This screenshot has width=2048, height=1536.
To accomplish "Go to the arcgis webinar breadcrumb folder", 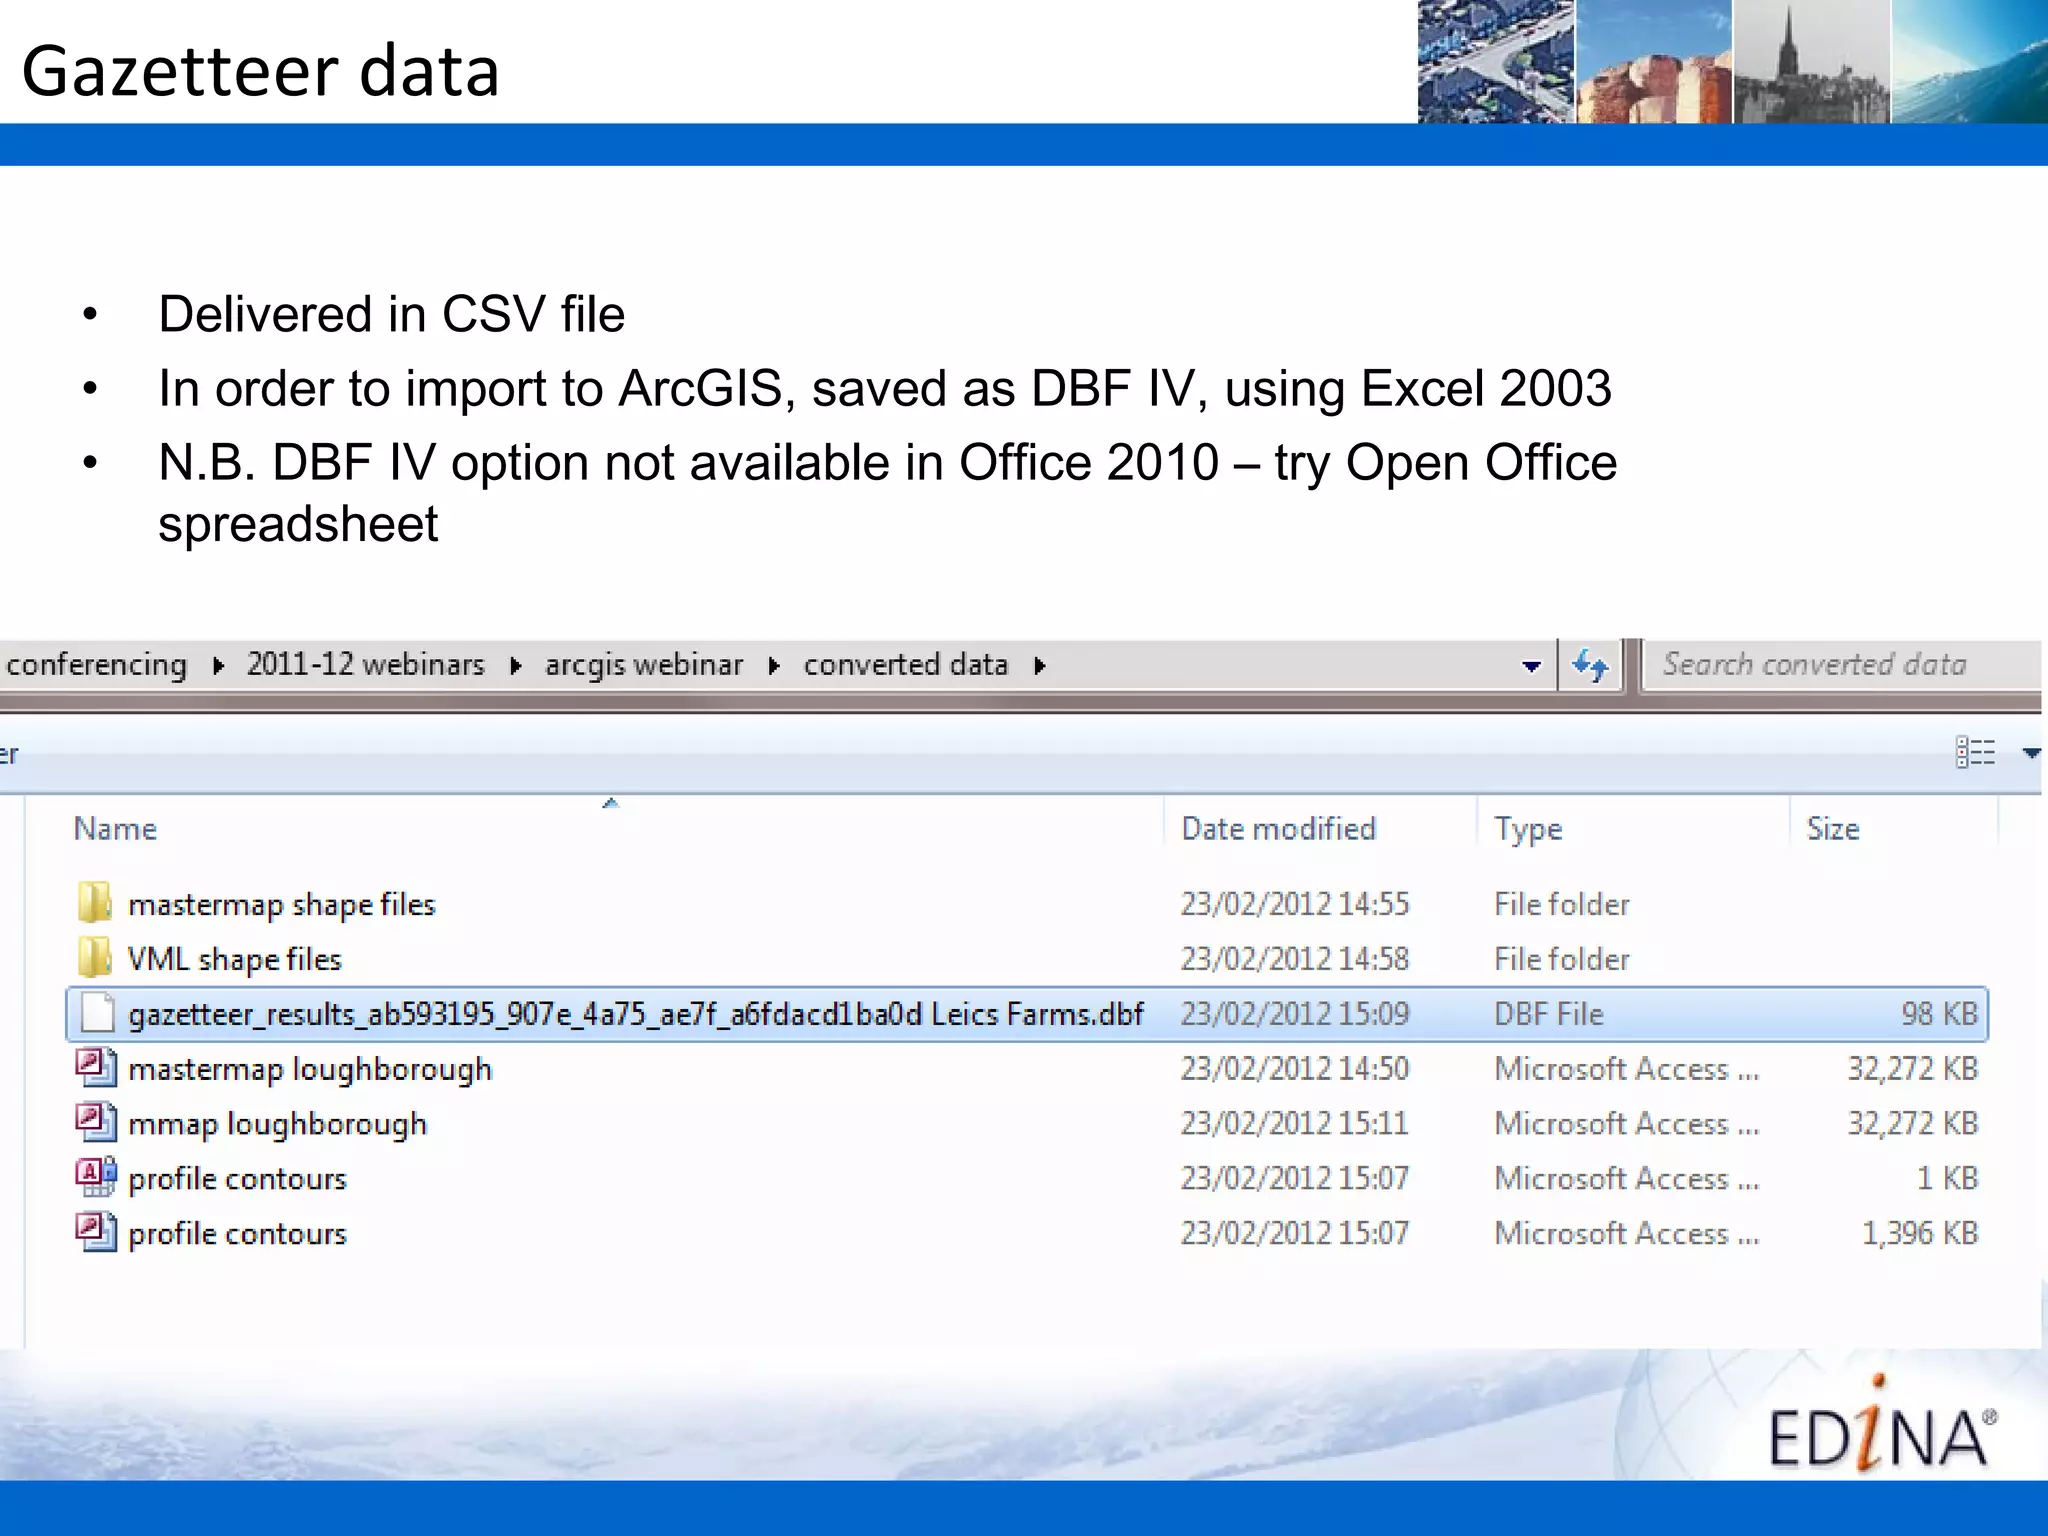I will pyautogui.click(x=644, y=665).
